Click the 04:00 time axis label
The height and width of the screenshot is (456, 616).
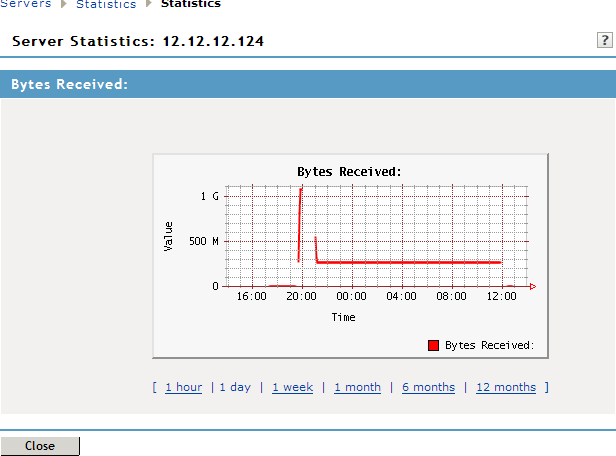[401, 296]
